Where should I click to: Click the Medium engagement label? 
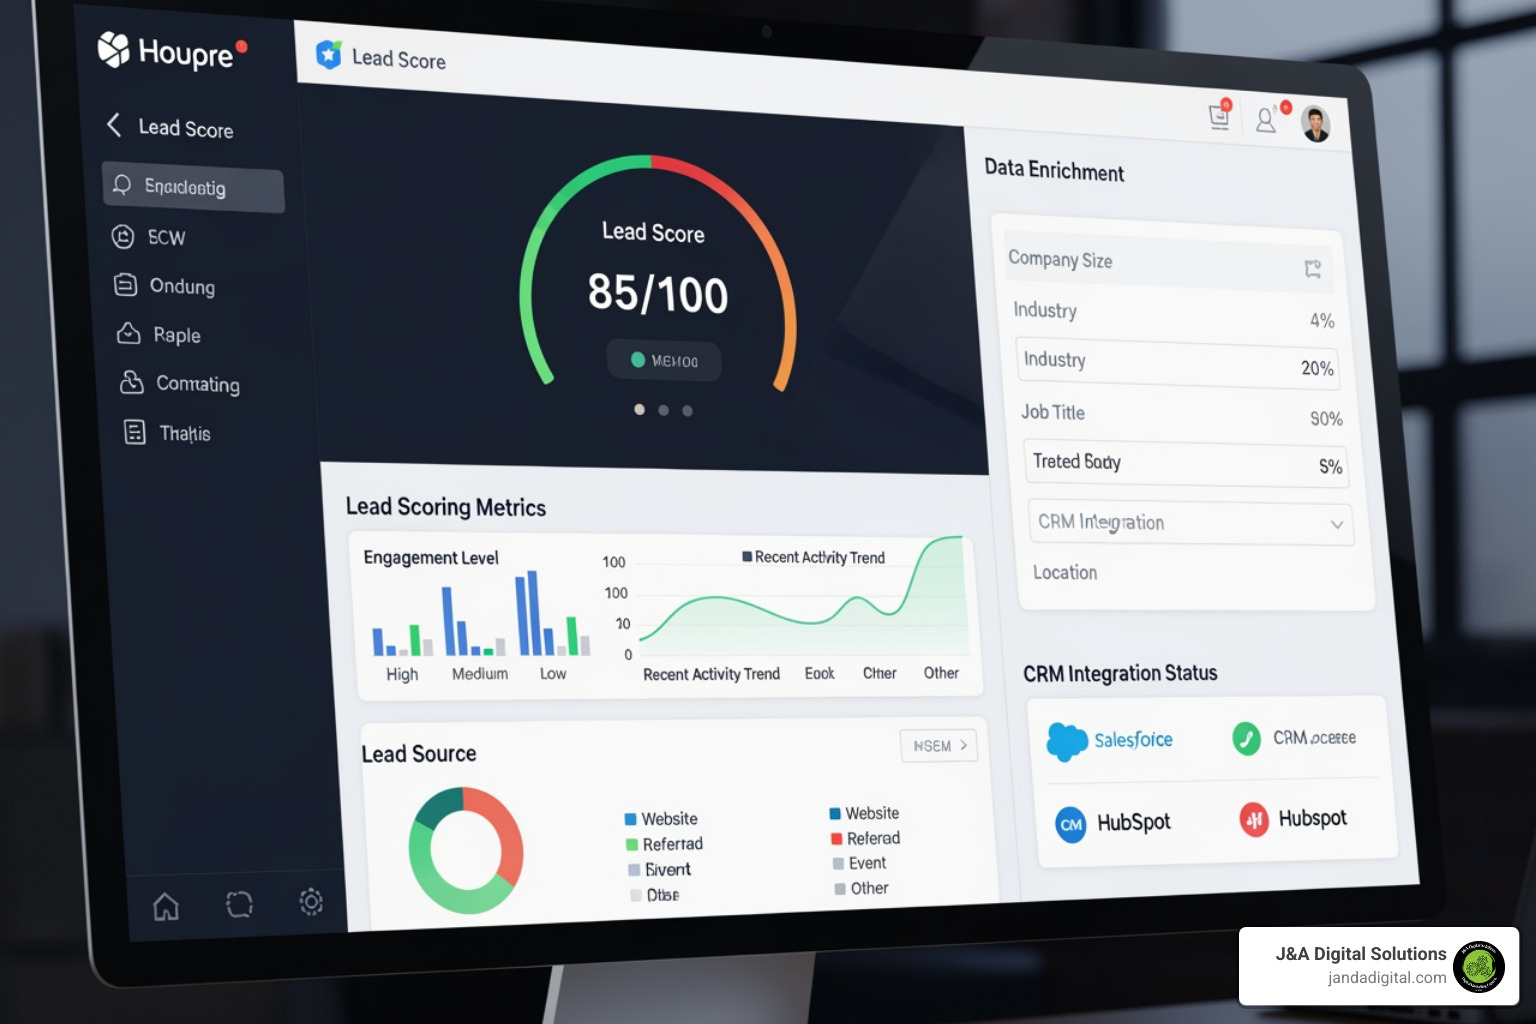(480, 674)
